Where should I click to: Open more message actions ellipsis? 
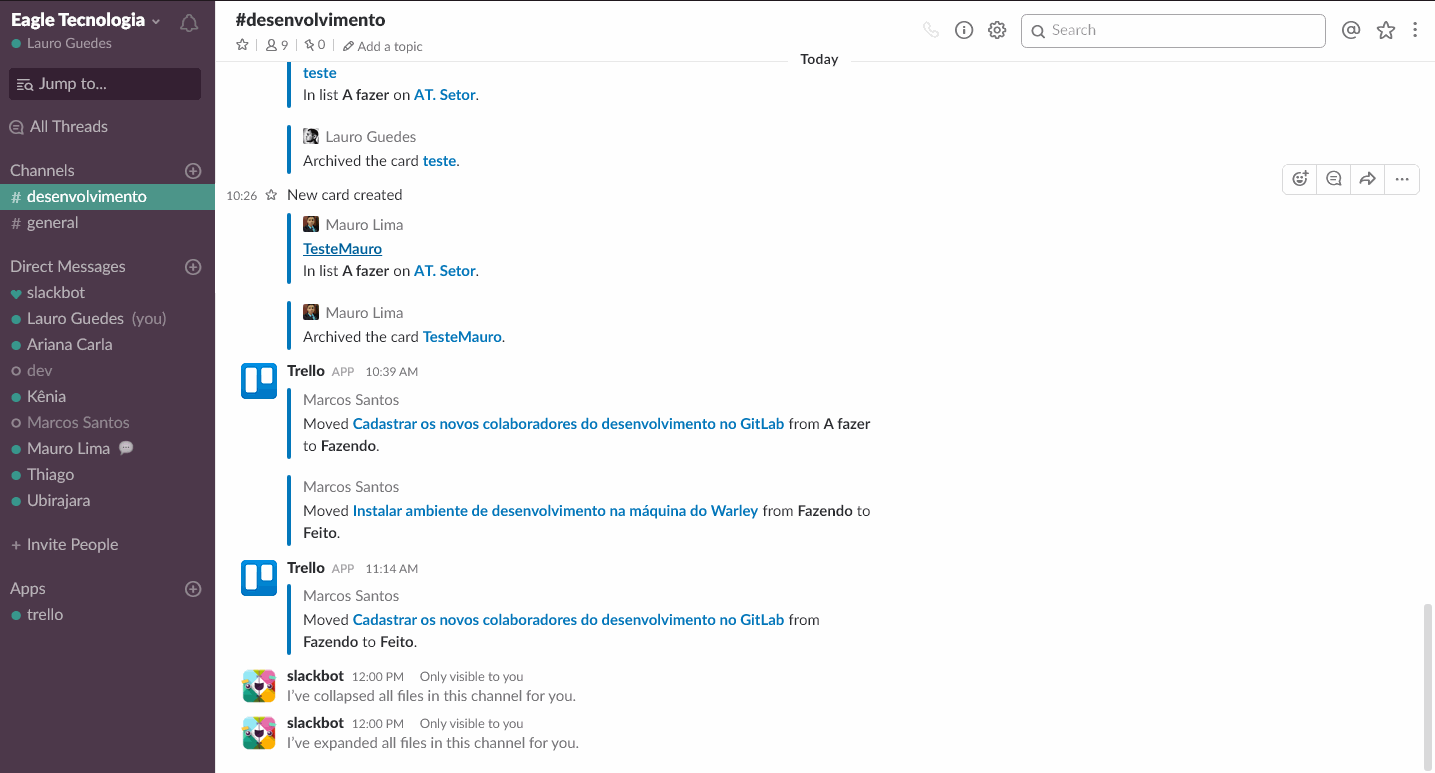tap(1402, 179)
